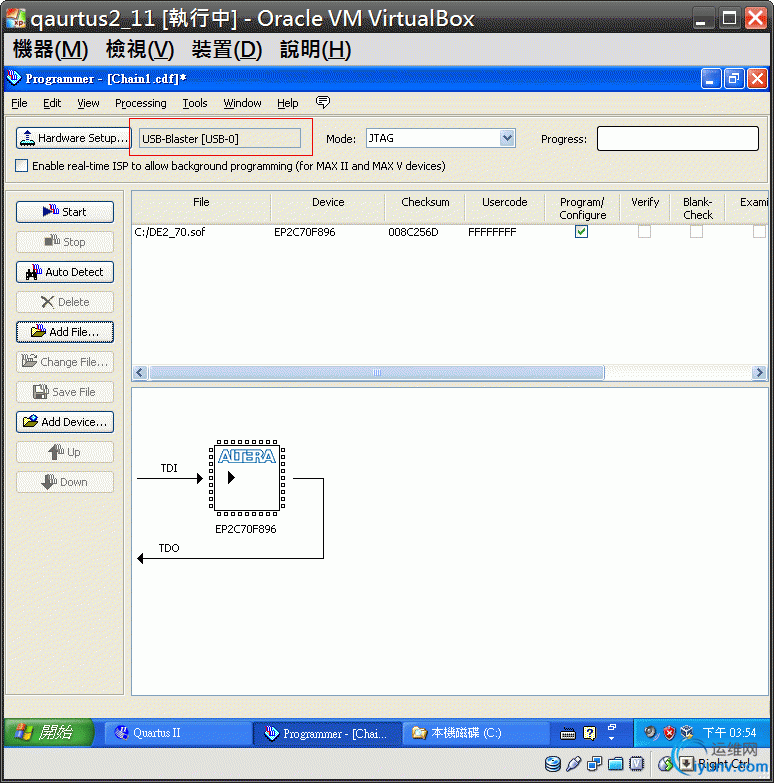Click the Progress bar field

pos(678,138)
